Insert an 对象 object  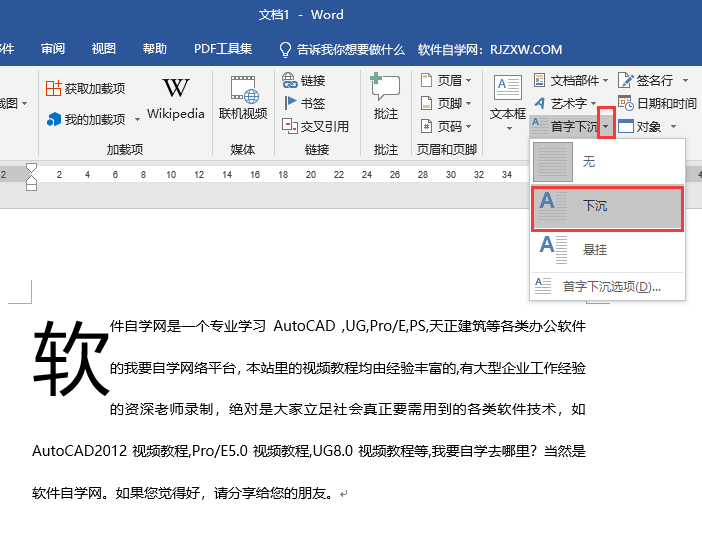pos(639,127)
